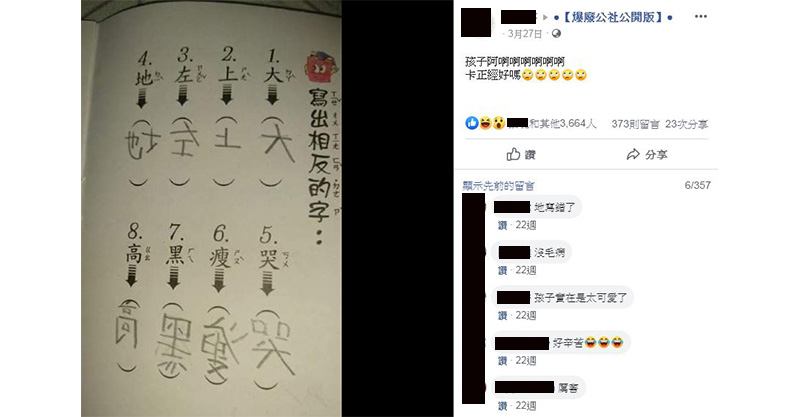The width and height of the screenshot is (800, 417).
Task: Open the 爆廢公社公開版 group link
Action: coord(612,17)
